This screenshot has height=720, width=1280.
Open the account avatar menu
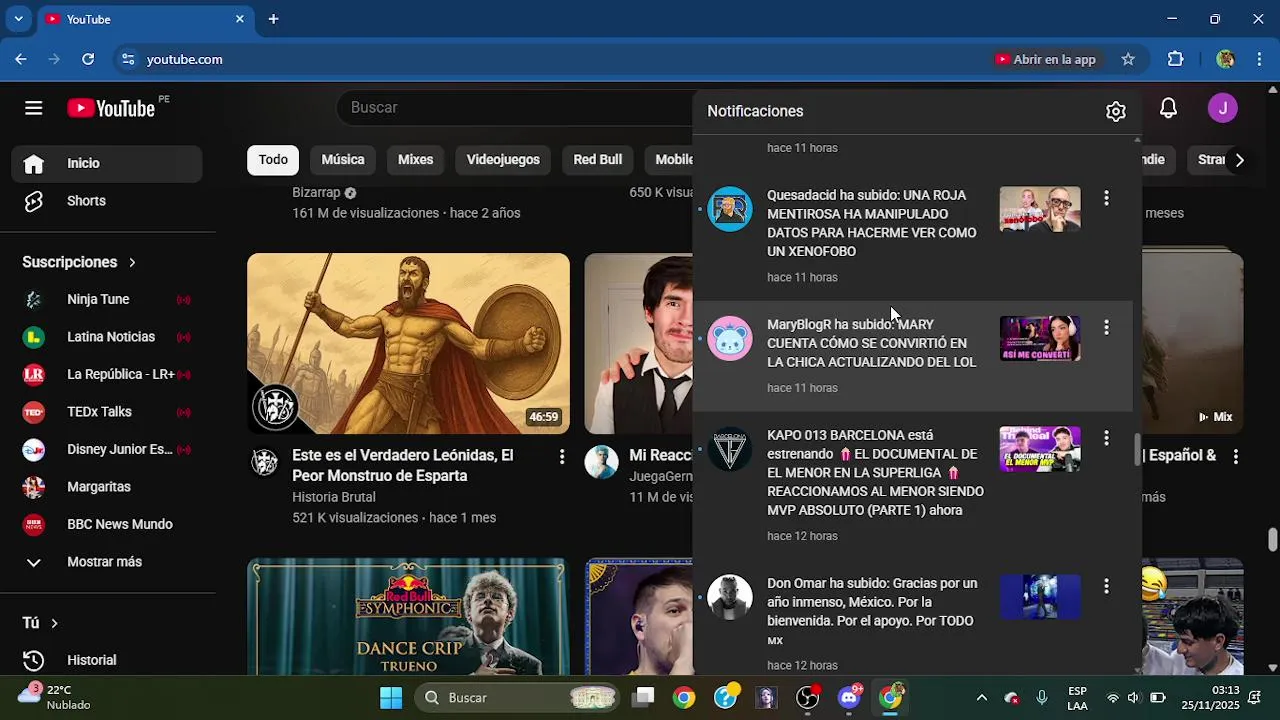point(1222,108)
